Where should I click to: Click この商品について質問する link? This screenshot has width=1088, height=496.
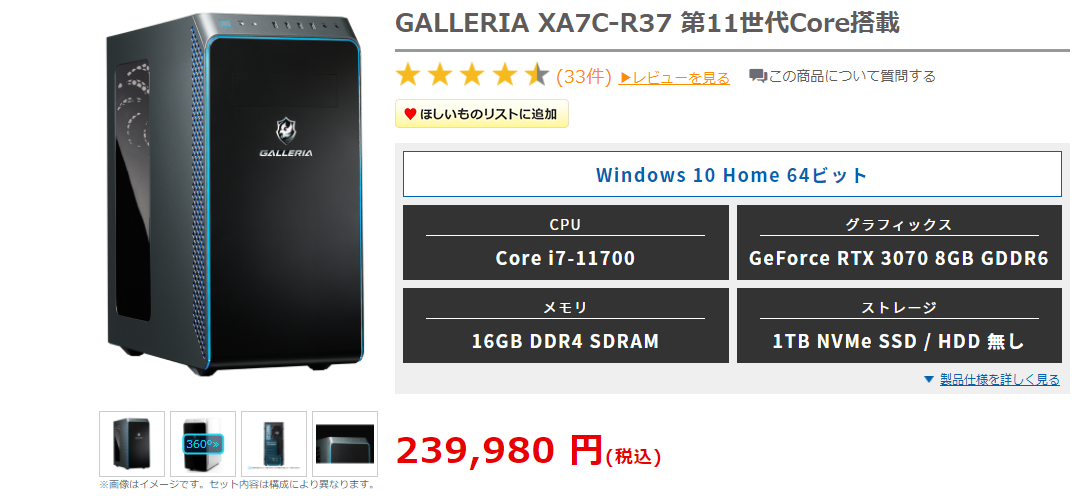(852, 76)
